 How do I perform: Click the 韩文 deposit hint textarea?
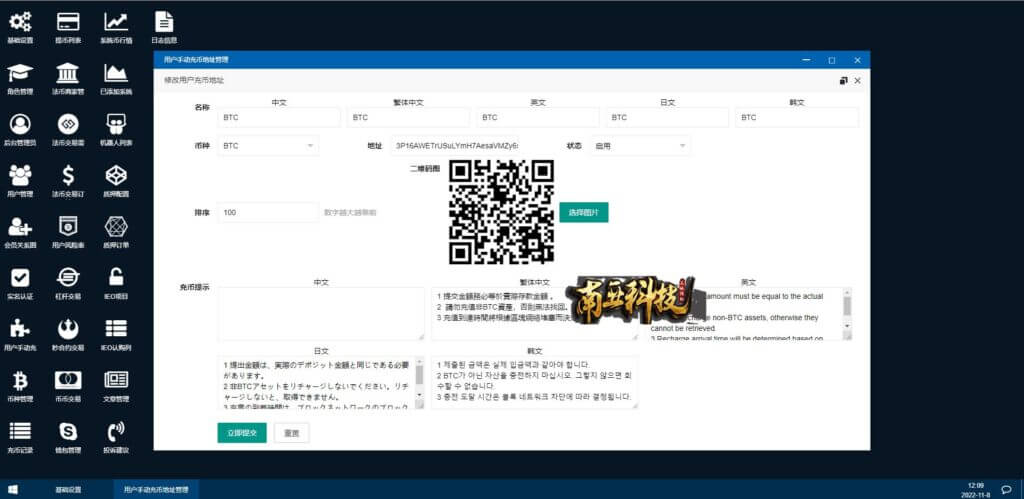click(534, 383)
